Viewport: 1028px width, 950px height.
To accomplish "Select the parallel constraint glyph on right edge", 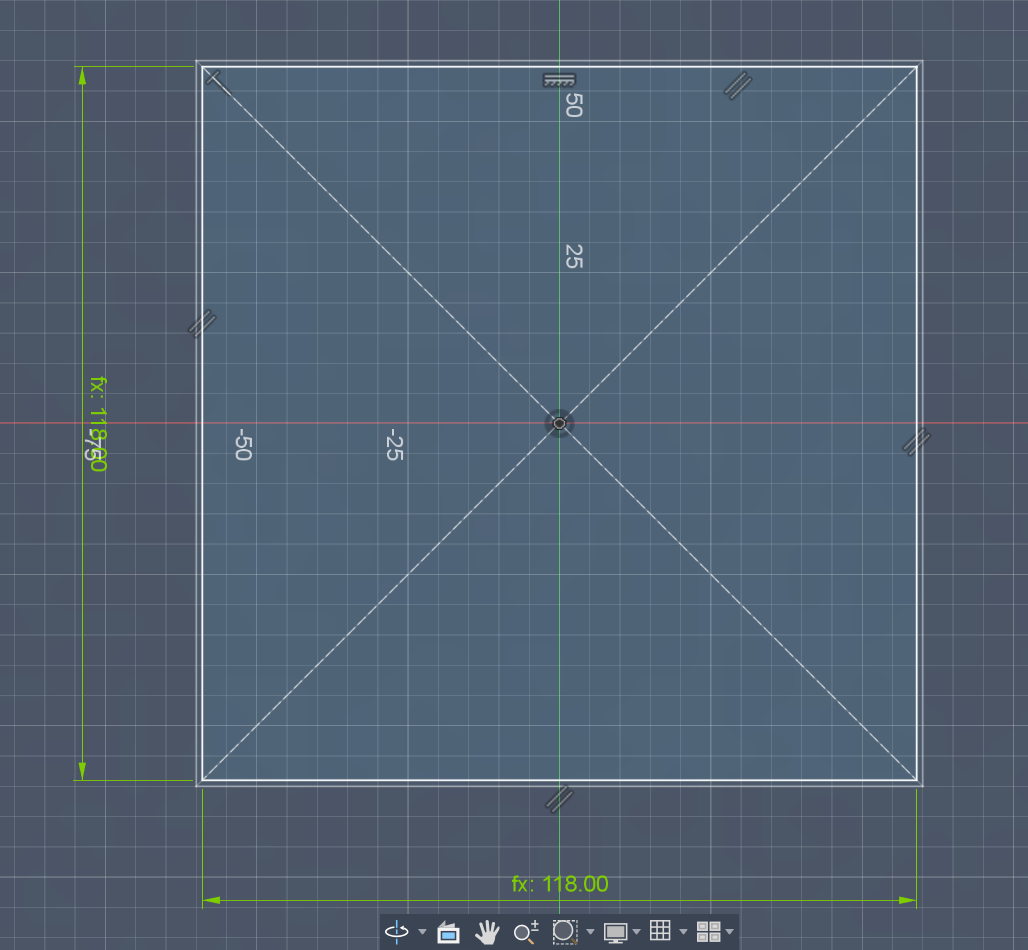I will 917,441.
